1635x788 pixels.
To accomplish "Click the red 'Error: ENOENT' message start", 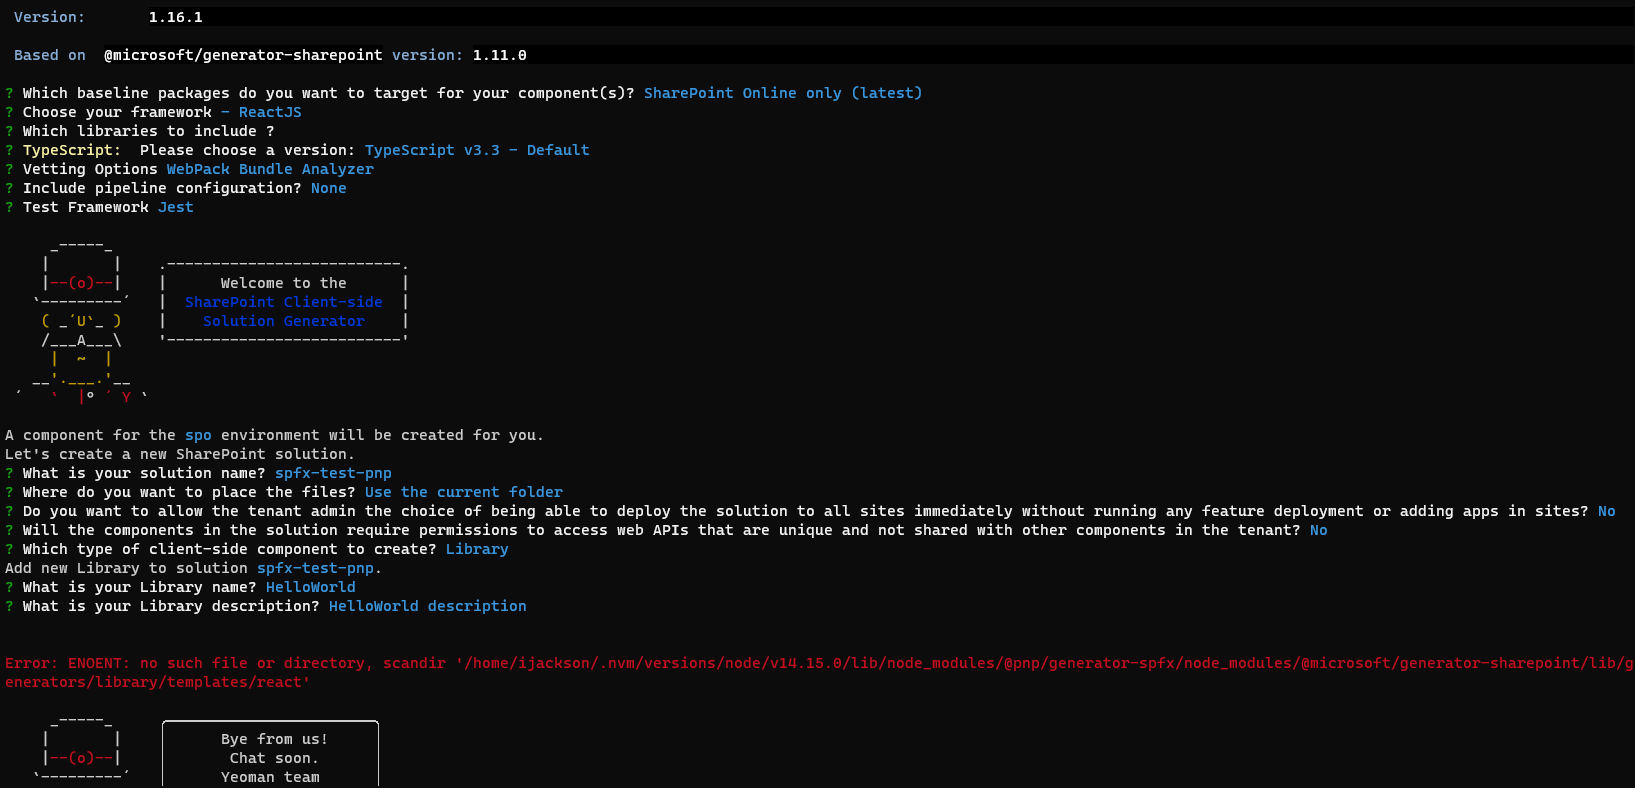I will 68,663.
